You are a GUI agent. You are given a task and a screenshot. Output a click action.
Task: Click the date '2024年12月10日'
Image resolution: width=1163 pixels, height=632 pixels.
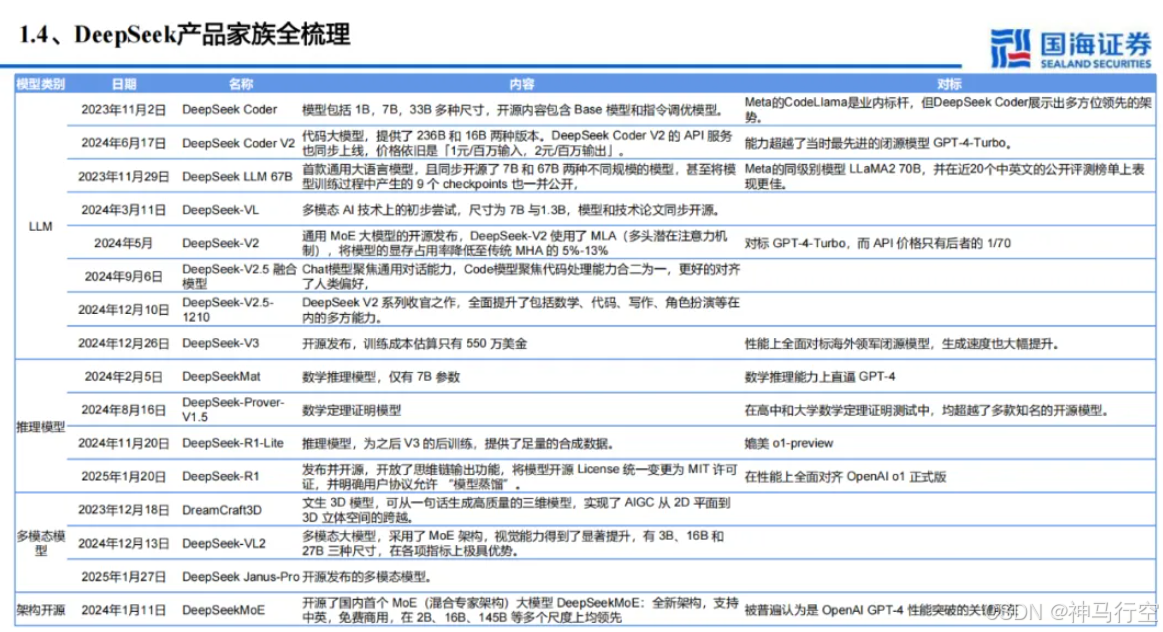[124, 310]
